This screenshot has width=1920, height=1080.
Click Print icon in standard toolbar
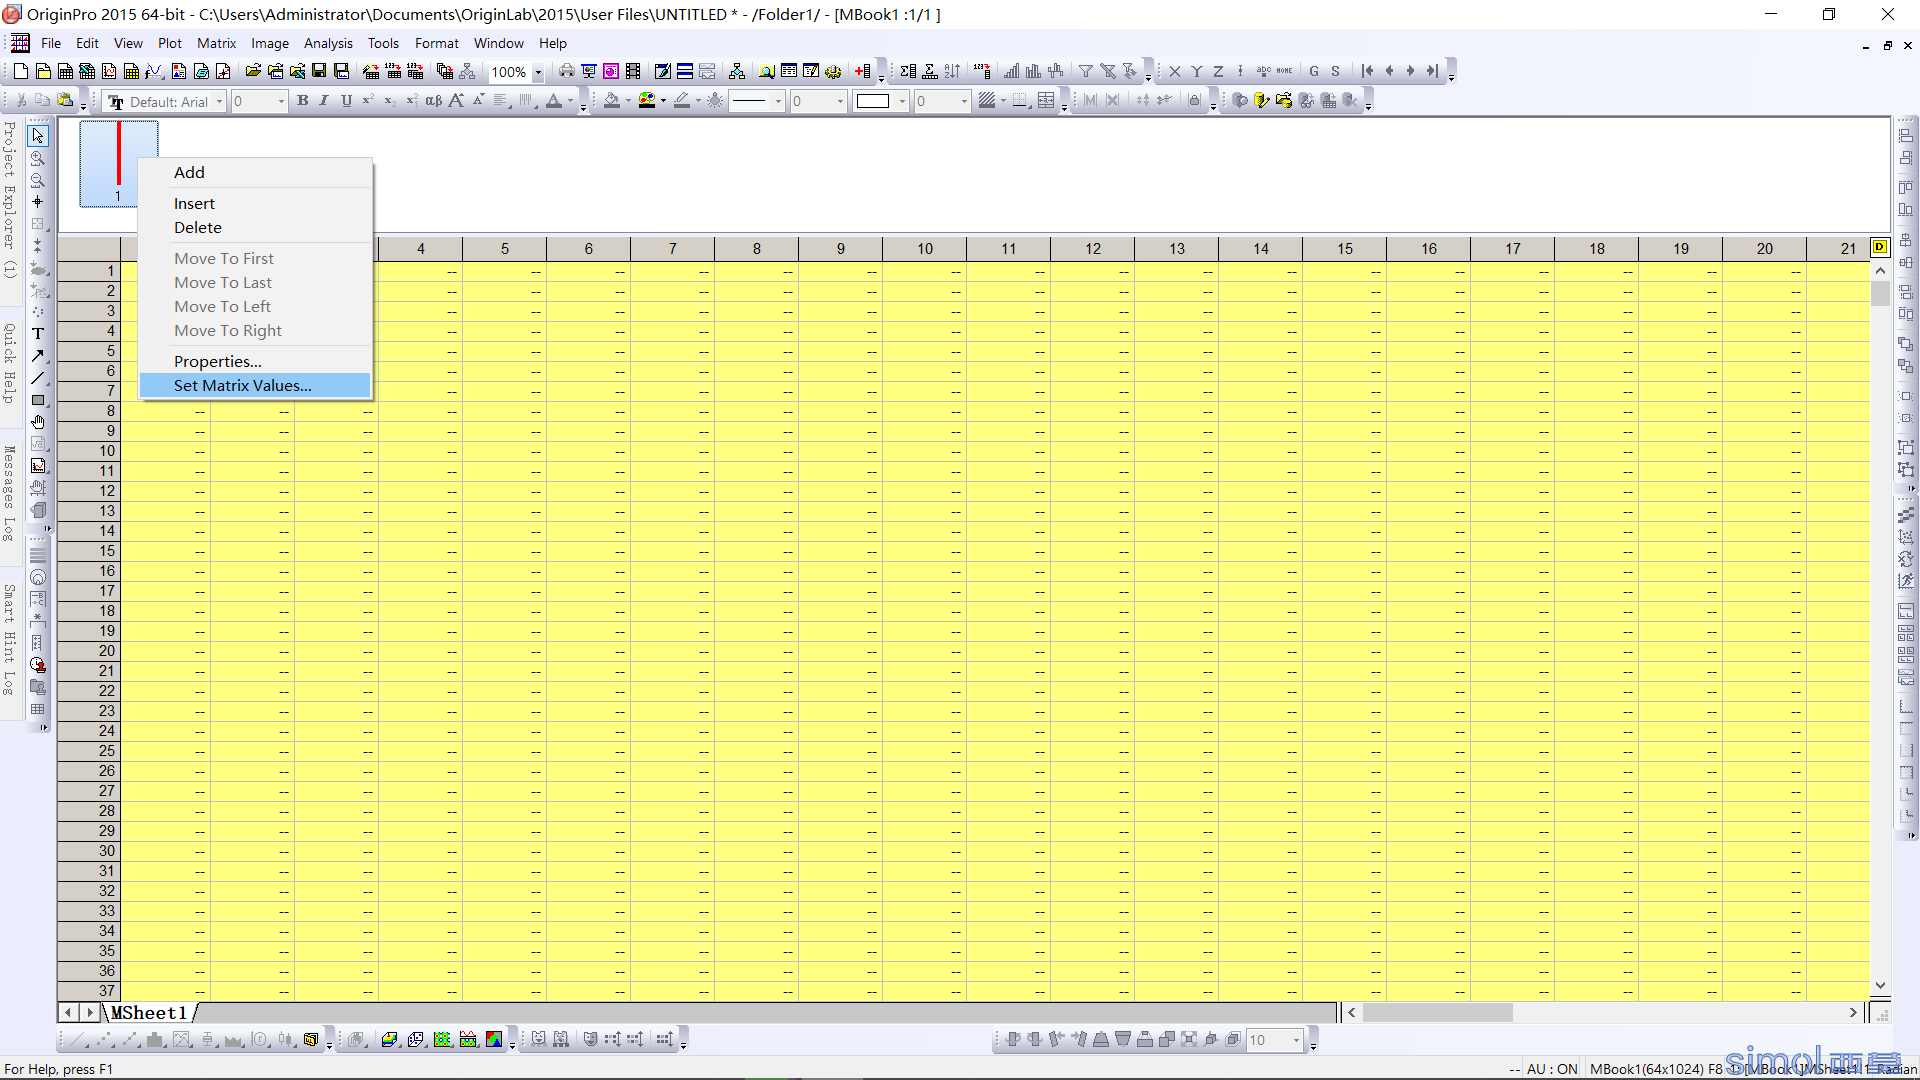[x=567, y=71]
